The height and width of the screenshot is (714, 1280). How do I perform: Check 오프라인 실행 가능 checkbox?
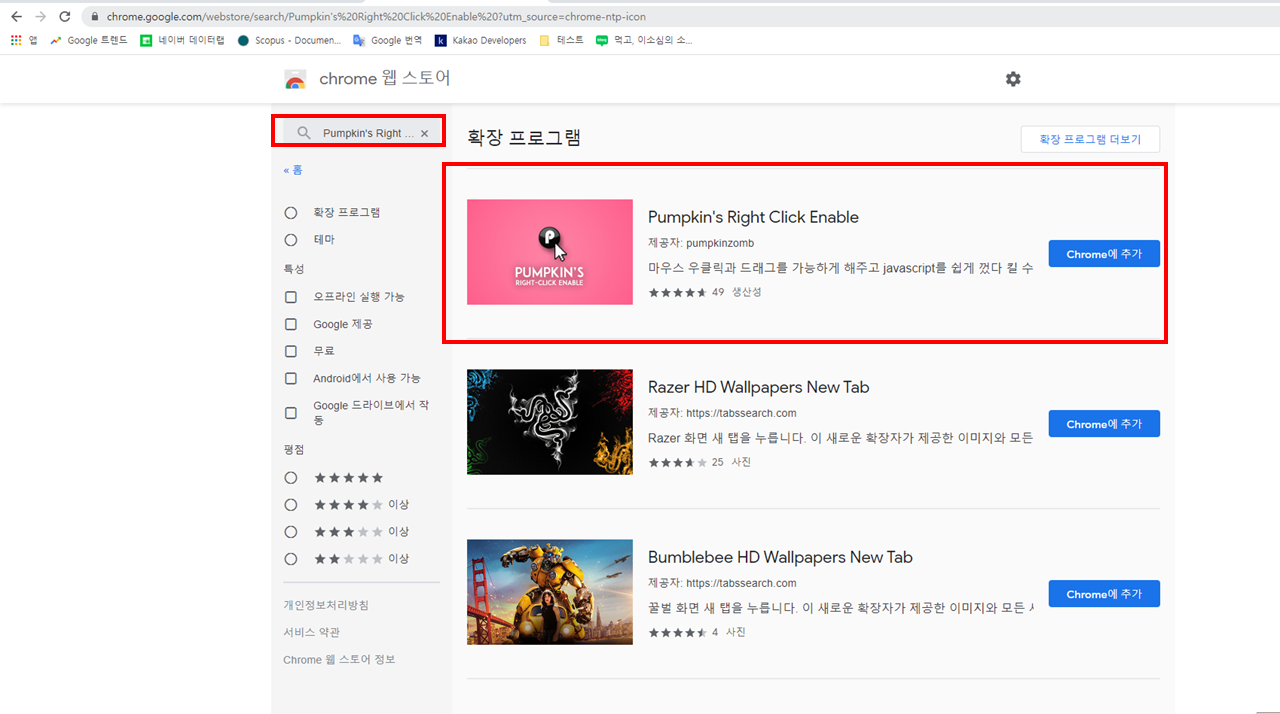(291, 297)
